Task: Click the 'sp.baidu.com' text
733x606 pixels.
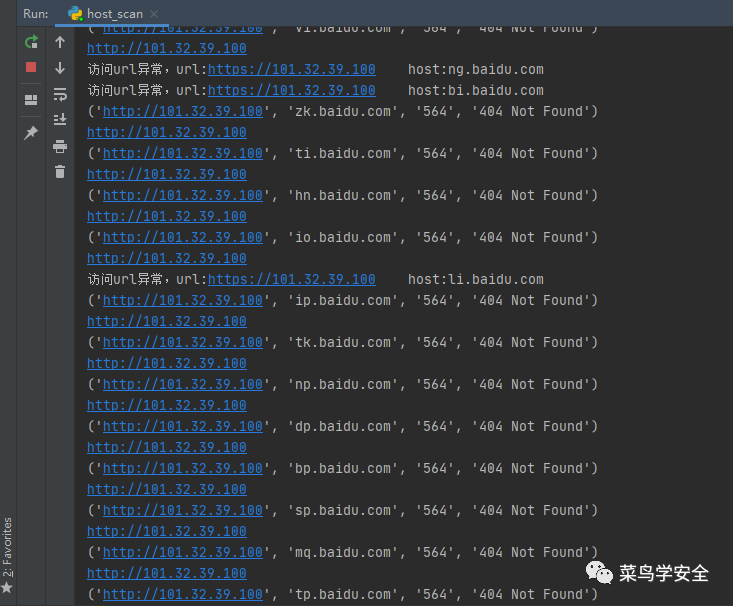Action: point(343,511)
